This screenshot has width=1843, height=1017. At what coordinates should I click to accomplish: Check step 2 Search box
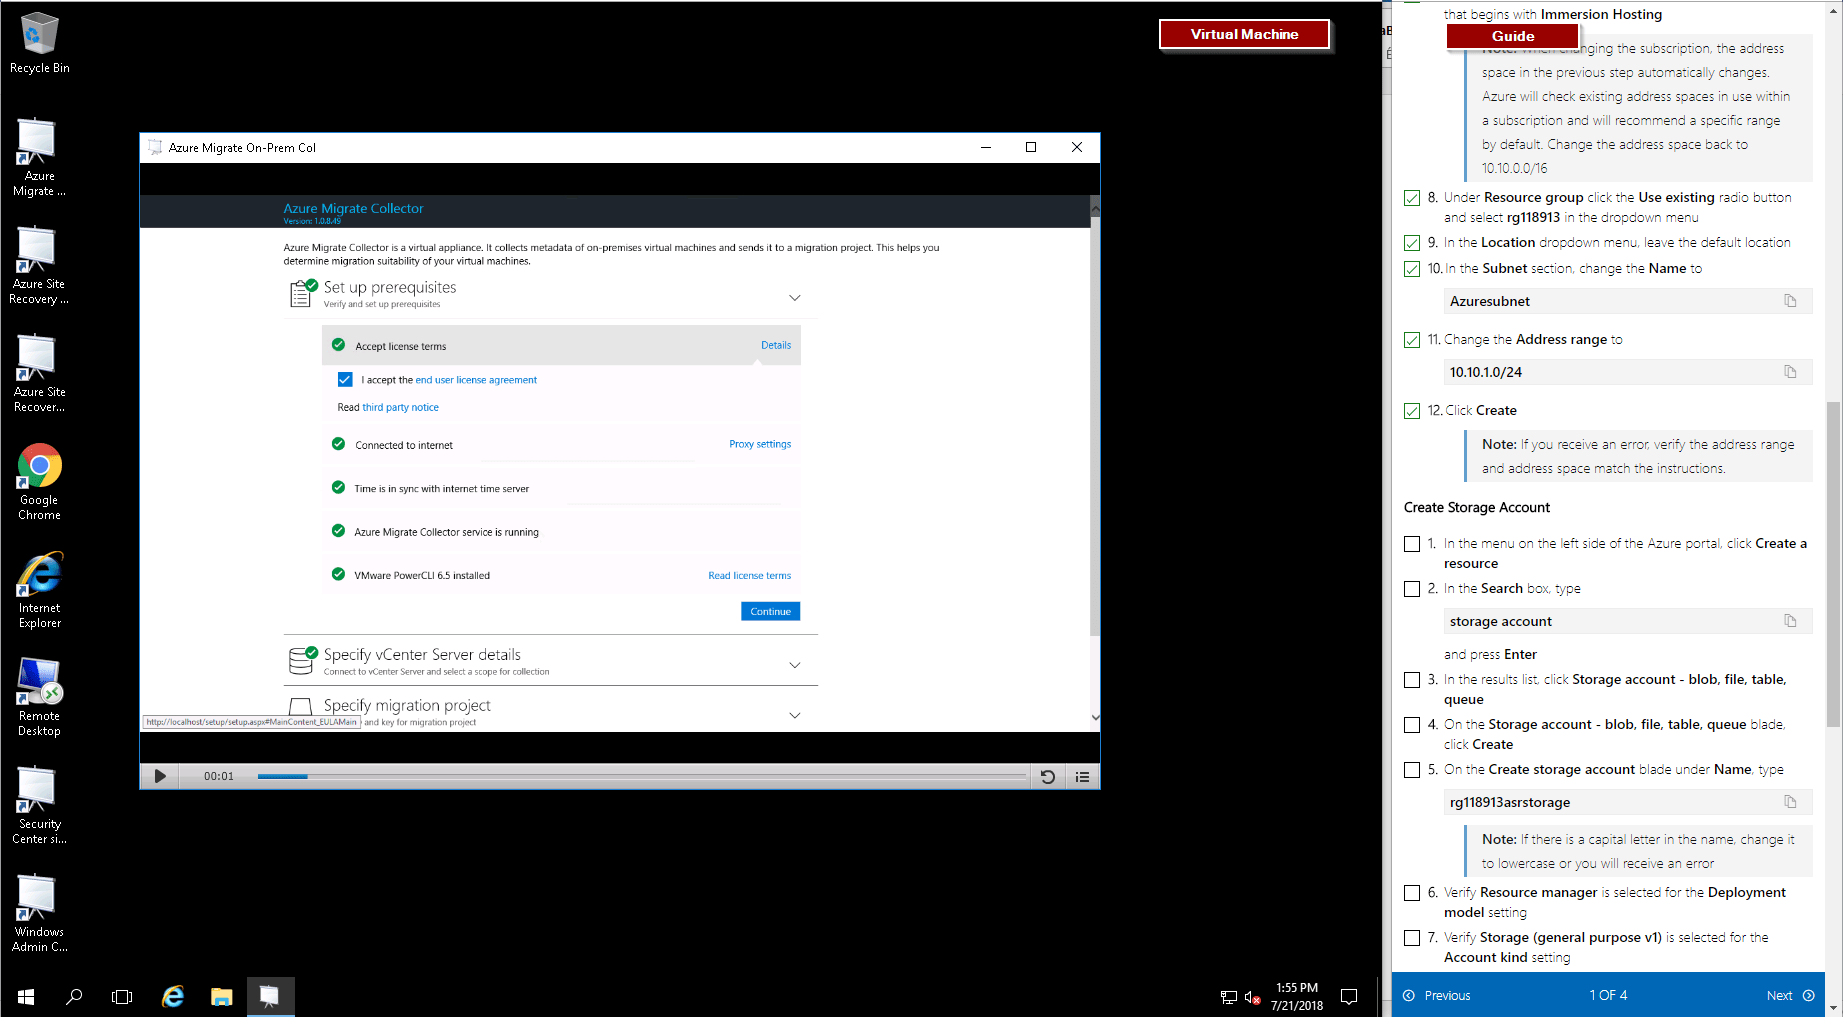[x=1411, y=589]
